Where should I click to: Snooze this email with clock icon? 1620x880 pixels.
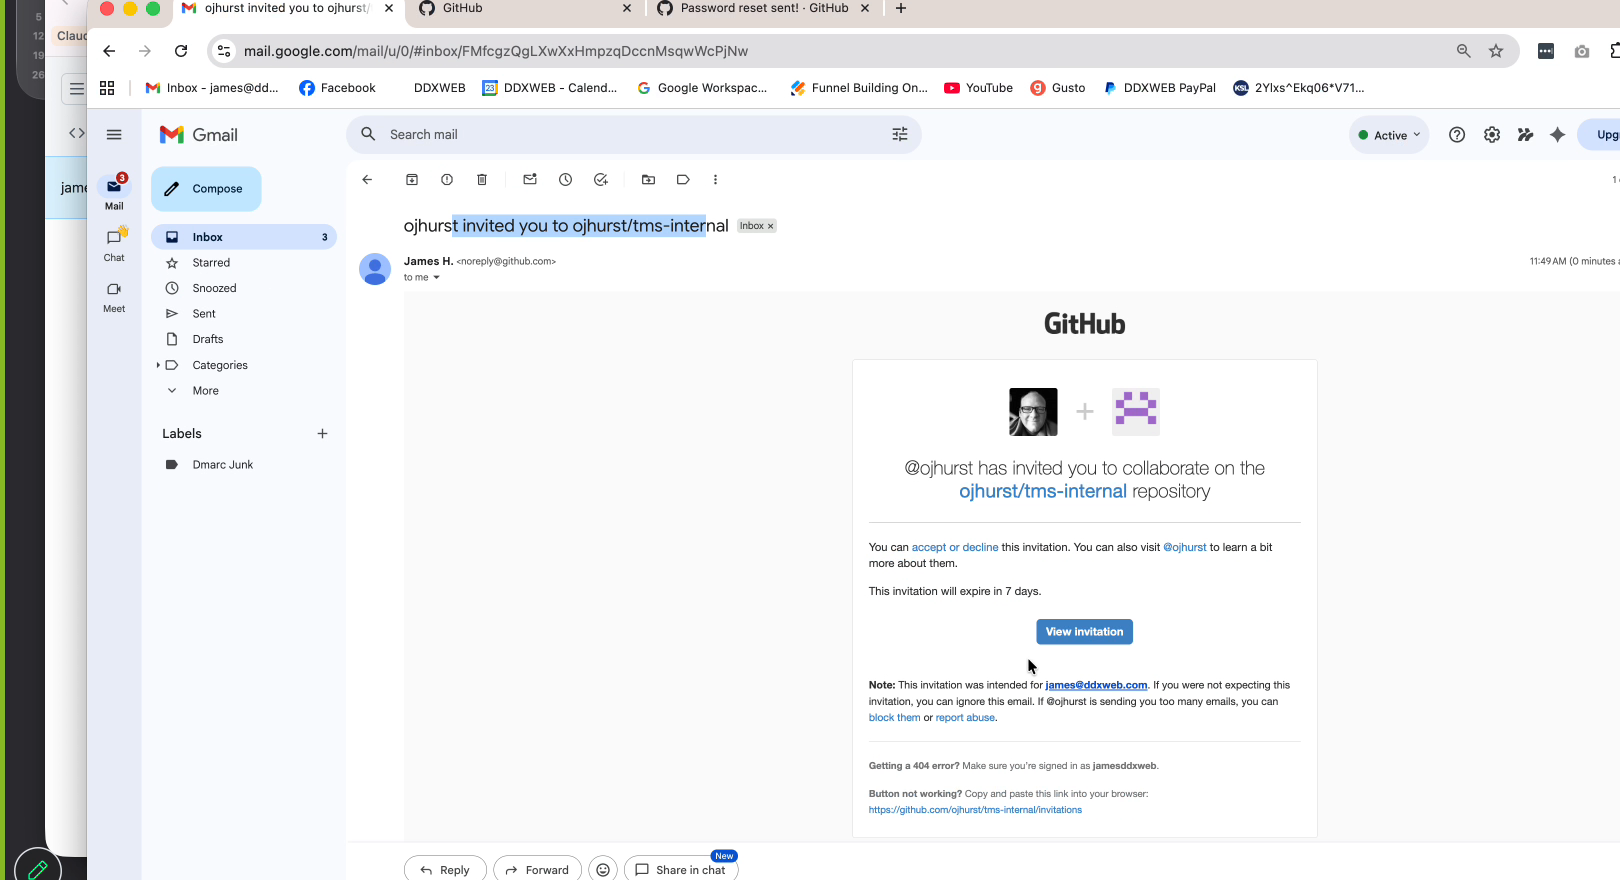coord(565,180)
